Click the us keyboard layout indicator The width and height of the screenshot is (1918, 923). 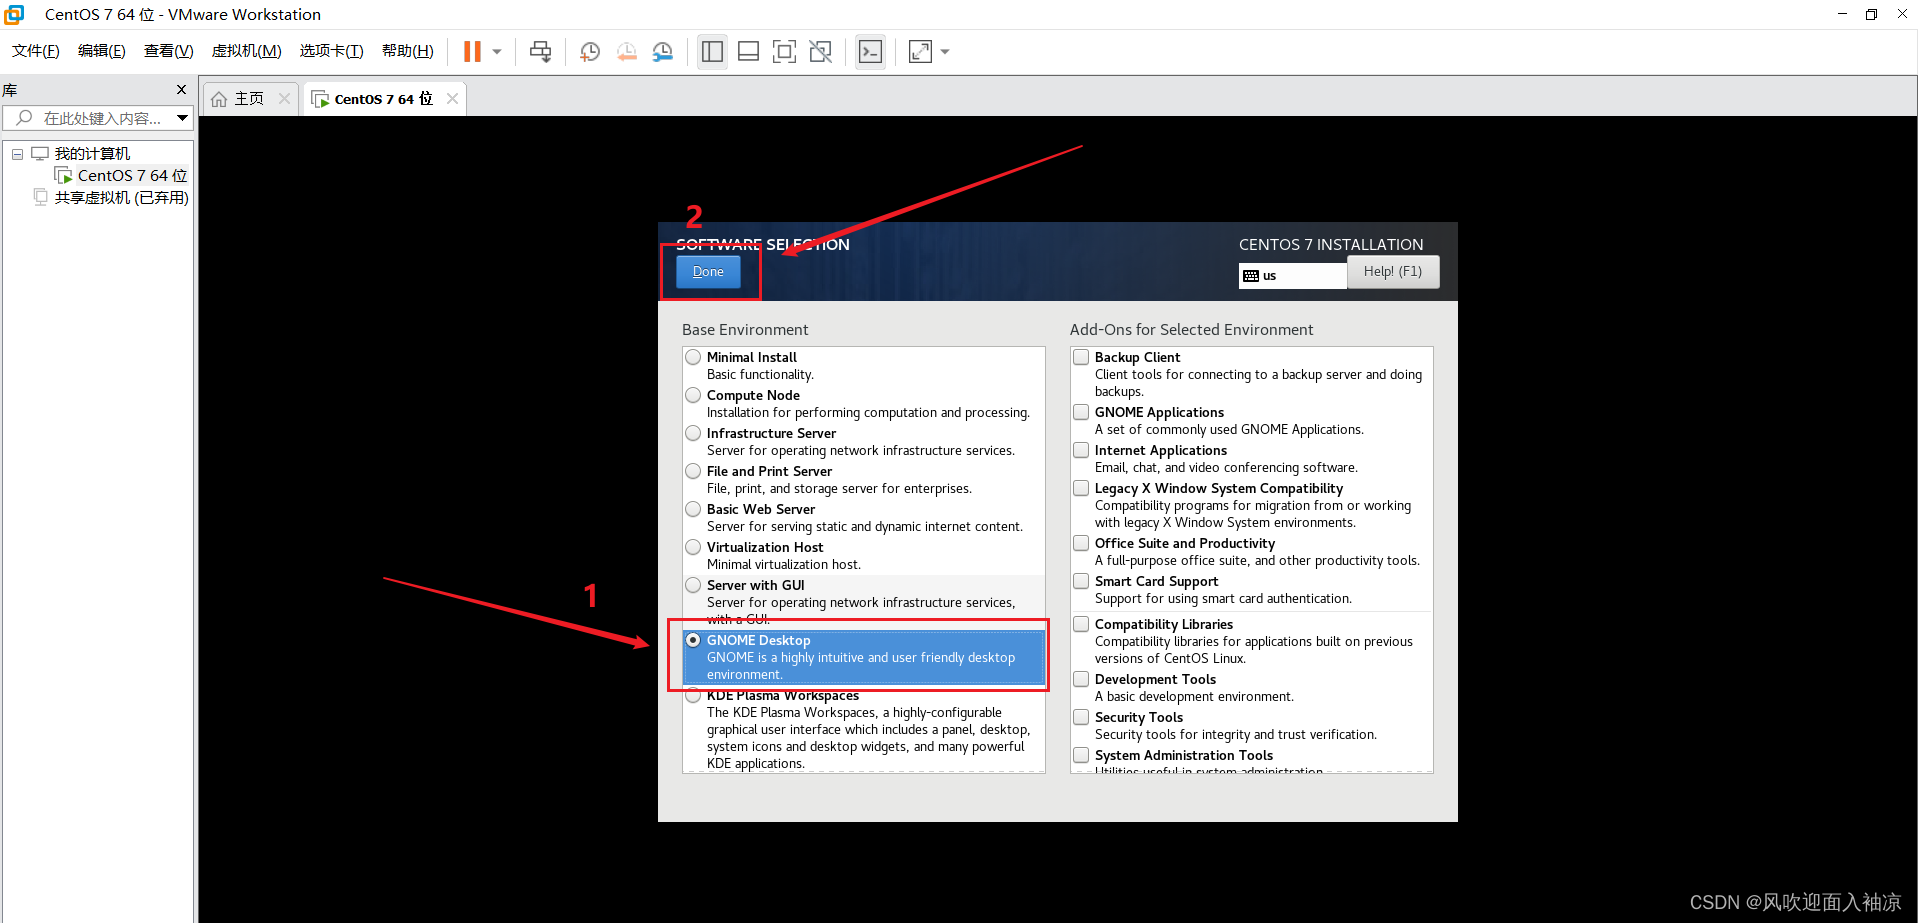point(1292,276)
